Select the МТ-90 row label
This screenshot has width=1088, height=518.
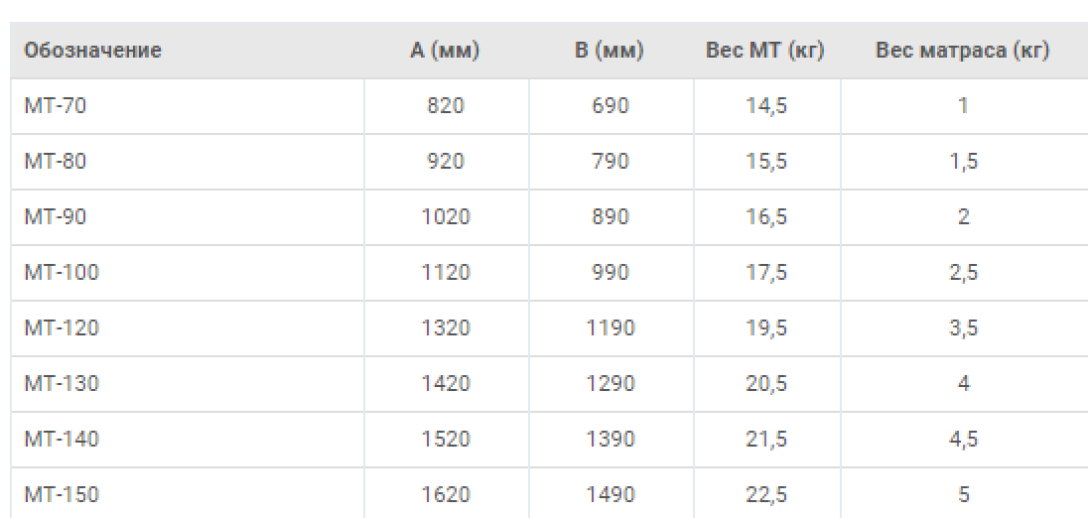(x=55, y=217)
